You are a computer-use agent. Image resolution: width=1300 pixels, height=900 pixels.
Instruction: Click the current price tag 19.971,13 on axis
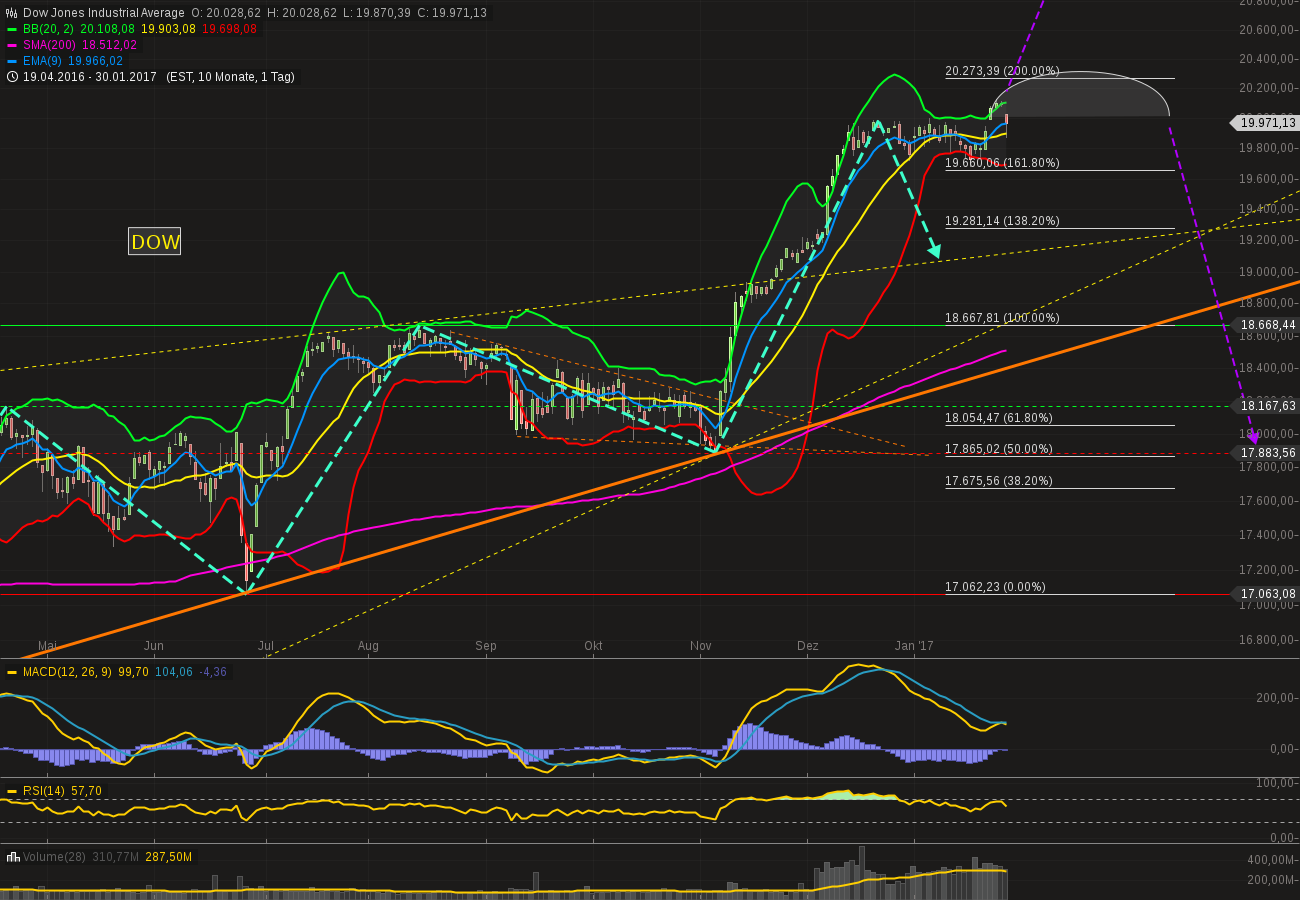point(1265,123)
